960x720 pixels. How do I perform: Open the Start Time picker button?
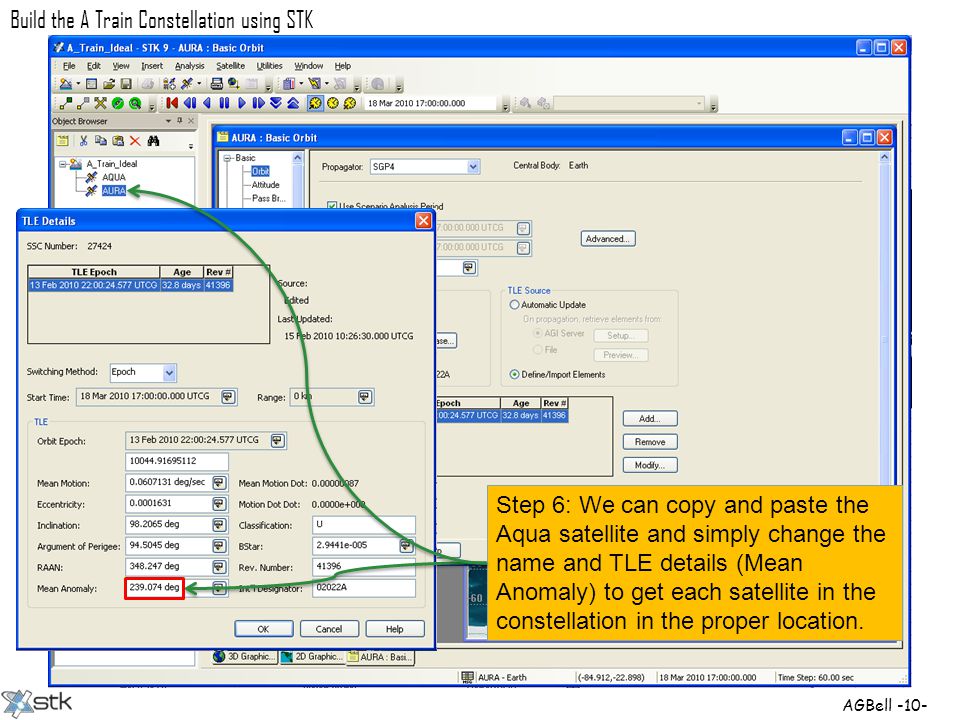(228, 397)
